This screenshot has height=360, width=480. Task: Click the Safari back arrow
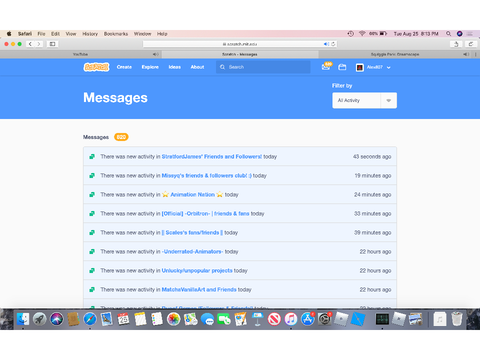30,44
